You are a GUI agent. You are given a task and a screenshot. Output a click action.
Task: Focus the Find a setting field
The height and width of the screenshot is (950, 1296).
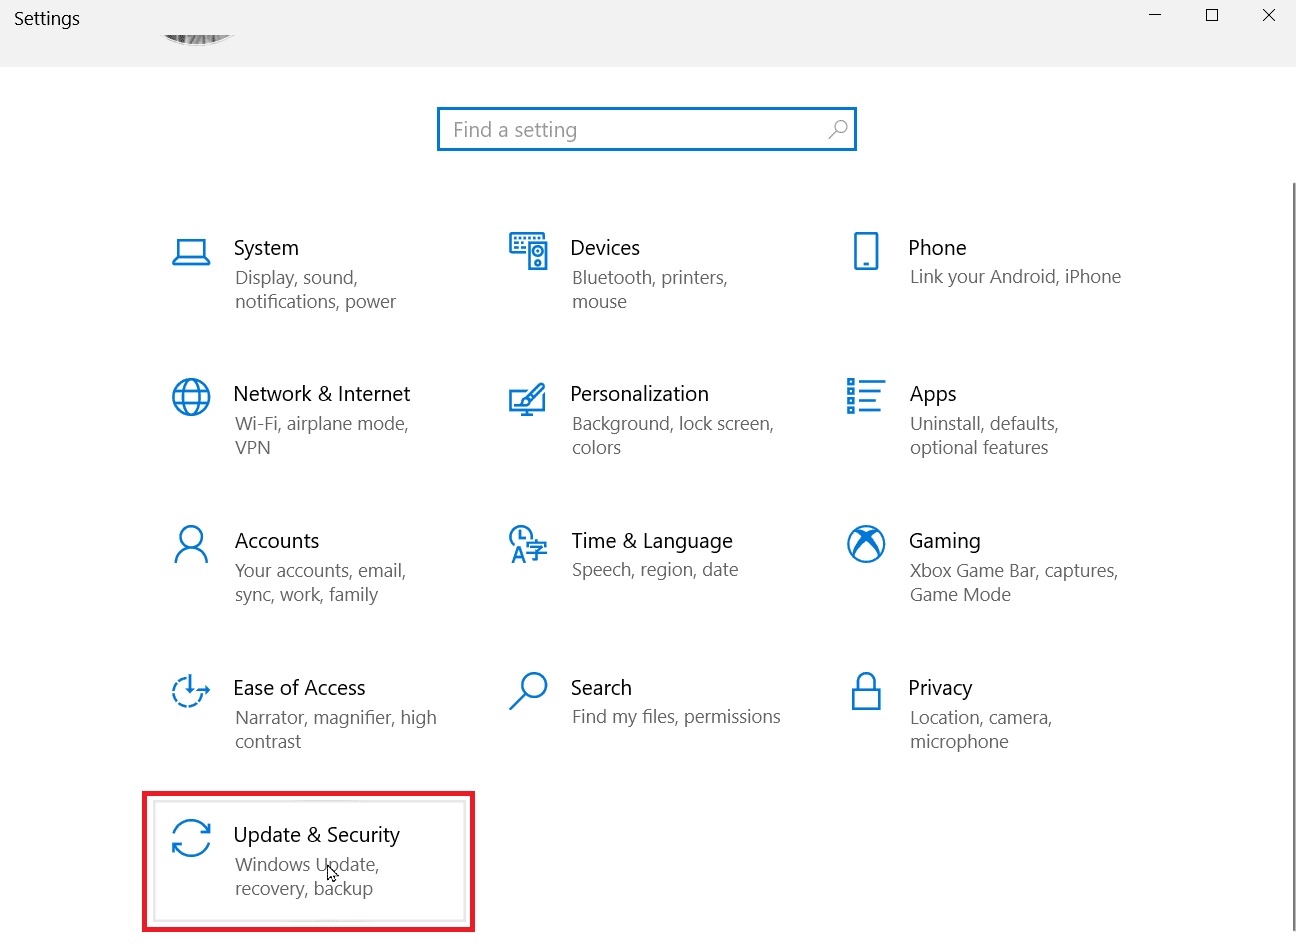647,129
